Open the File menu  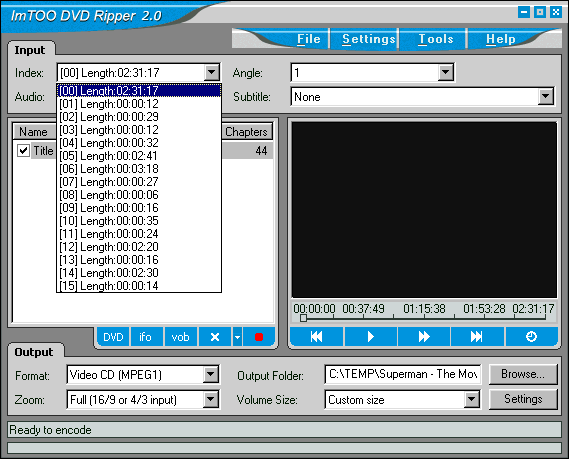pyautogui.click(x=308, y=39)
